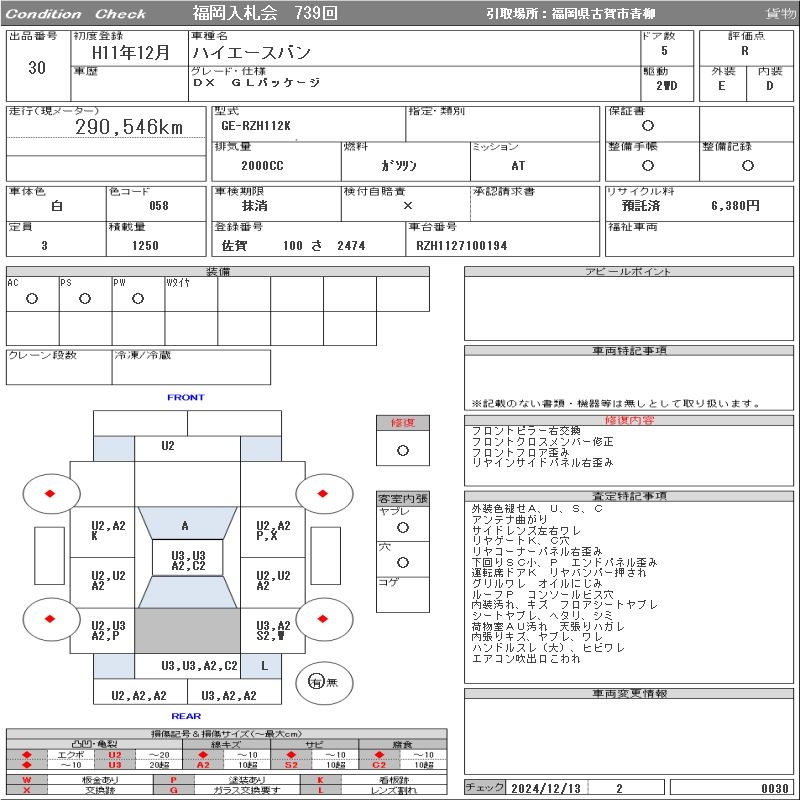Screen dimensions: 800x800
Task: Toggle the ヤブレ interior tear circle
Action: click(403, 526)
